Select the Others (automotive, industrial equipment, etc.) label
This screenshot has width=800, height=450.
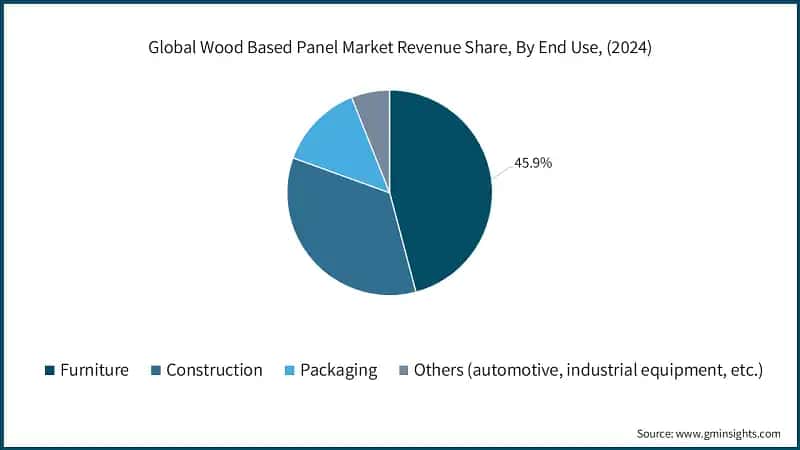click(x=588, y=370)
